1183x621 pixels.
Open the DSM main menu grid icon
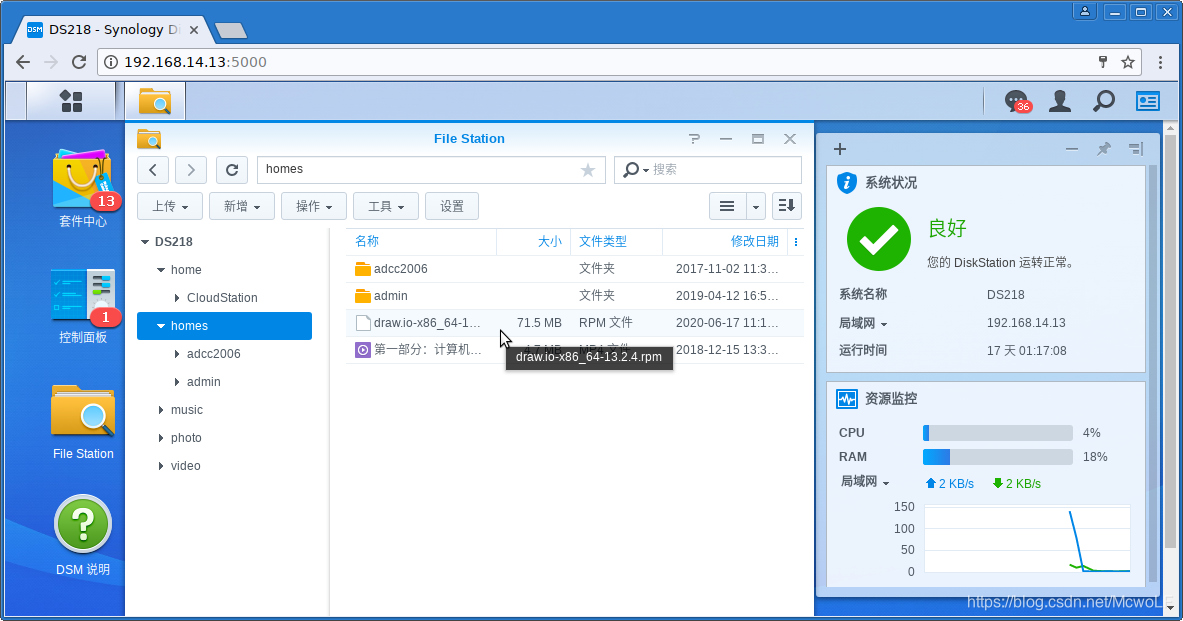point(71,101)
